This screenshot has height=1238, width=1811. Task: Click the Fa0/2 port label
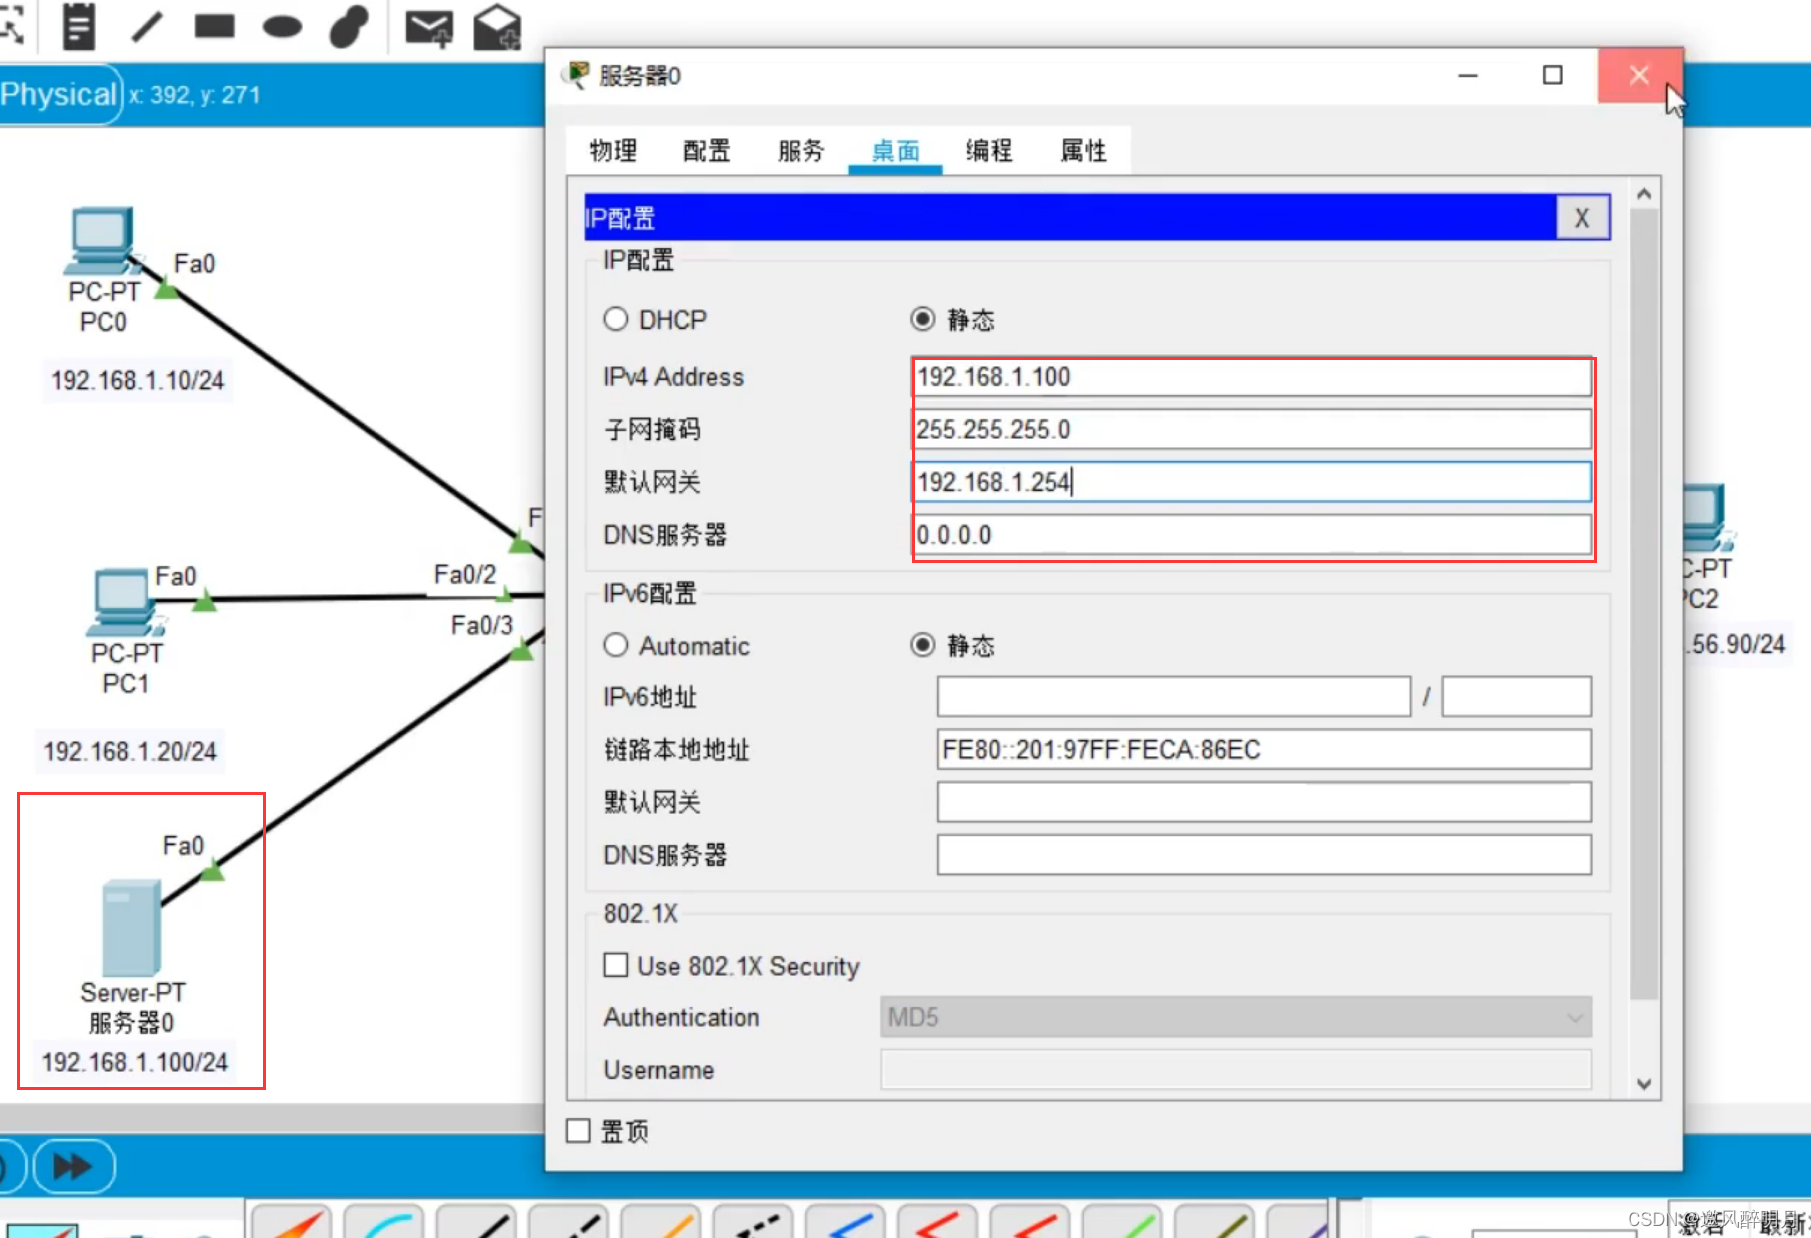point(465,574)
